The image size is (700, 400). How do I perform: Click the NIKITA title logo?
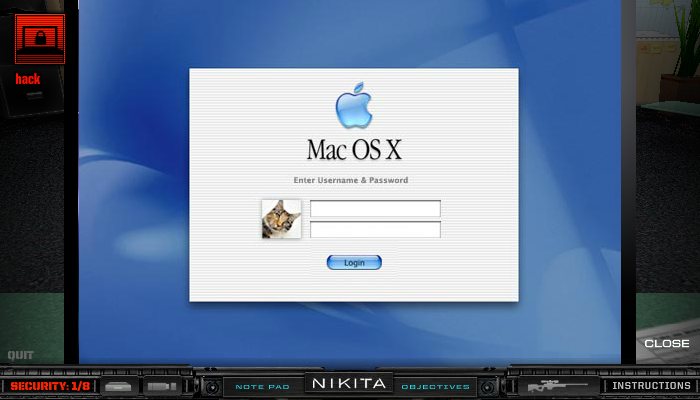tap(349, 383)
